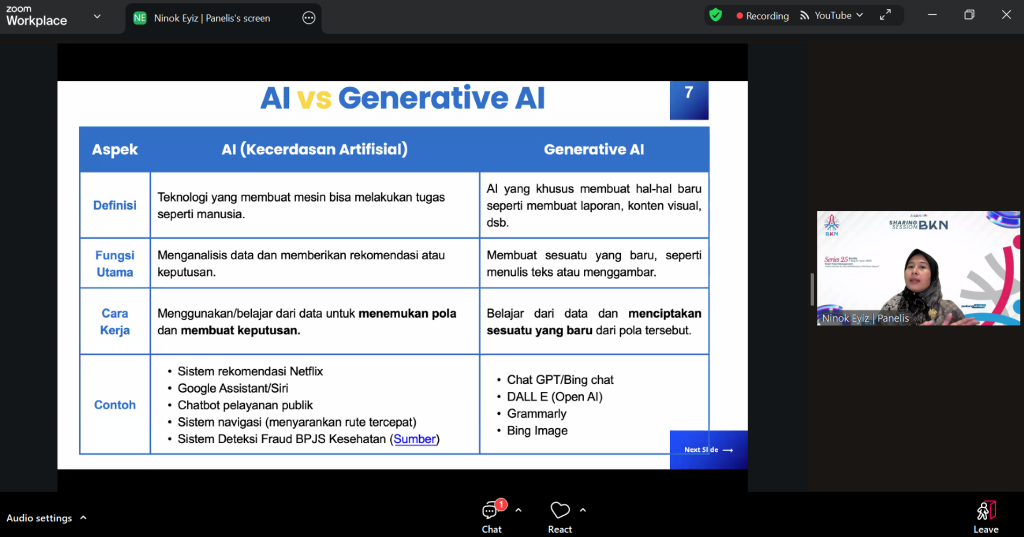1024x537 pixels.
Task: Click the NE avatar badge on the tab
Action: (140, 18)
